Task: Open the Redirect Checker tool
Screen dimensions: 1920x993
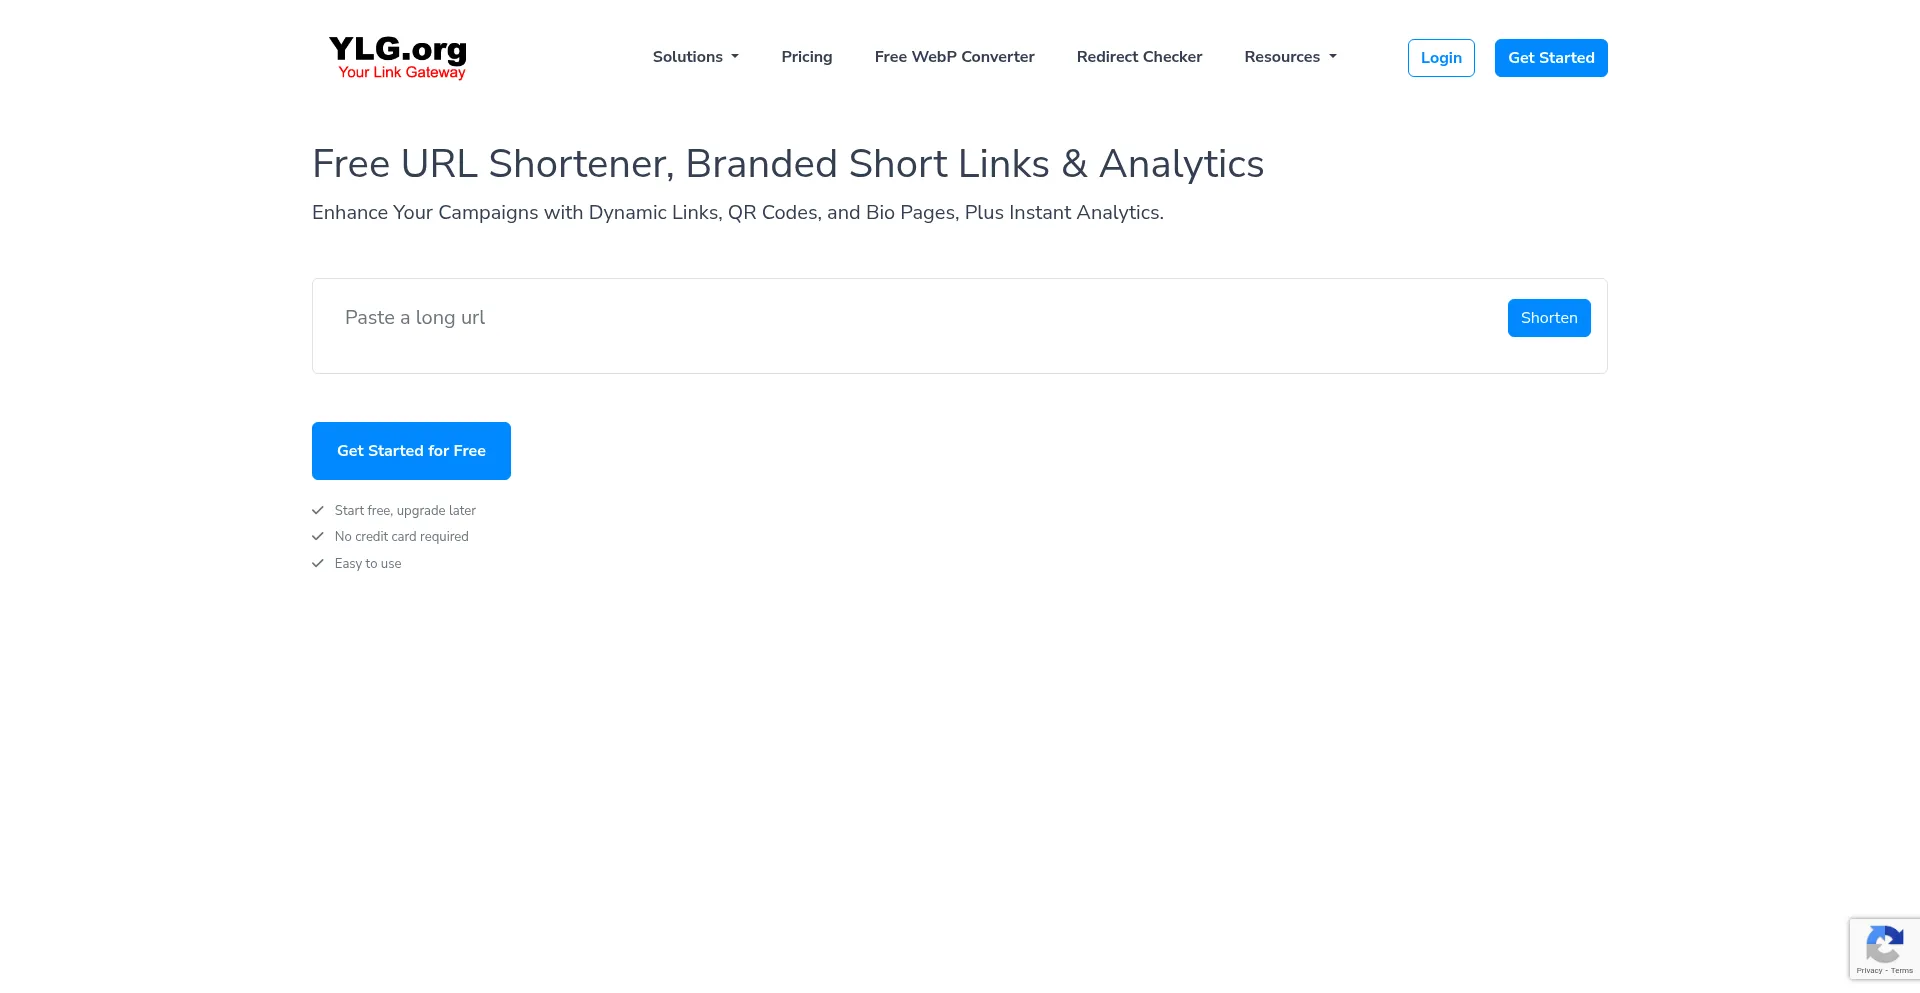Action: click(x=1139, y=57)
